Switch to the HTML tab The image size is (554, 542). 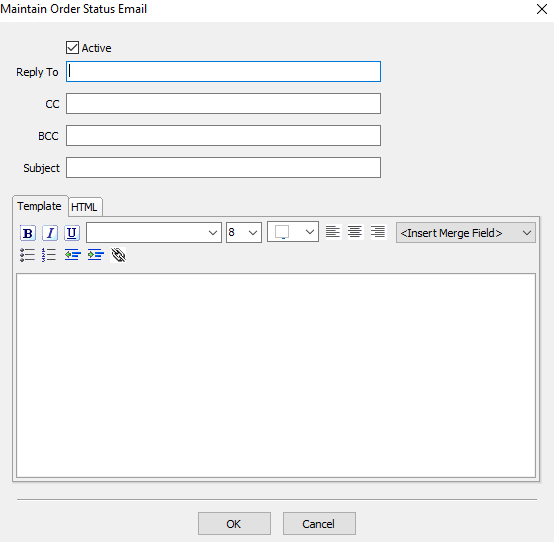(x=84, y=207)
